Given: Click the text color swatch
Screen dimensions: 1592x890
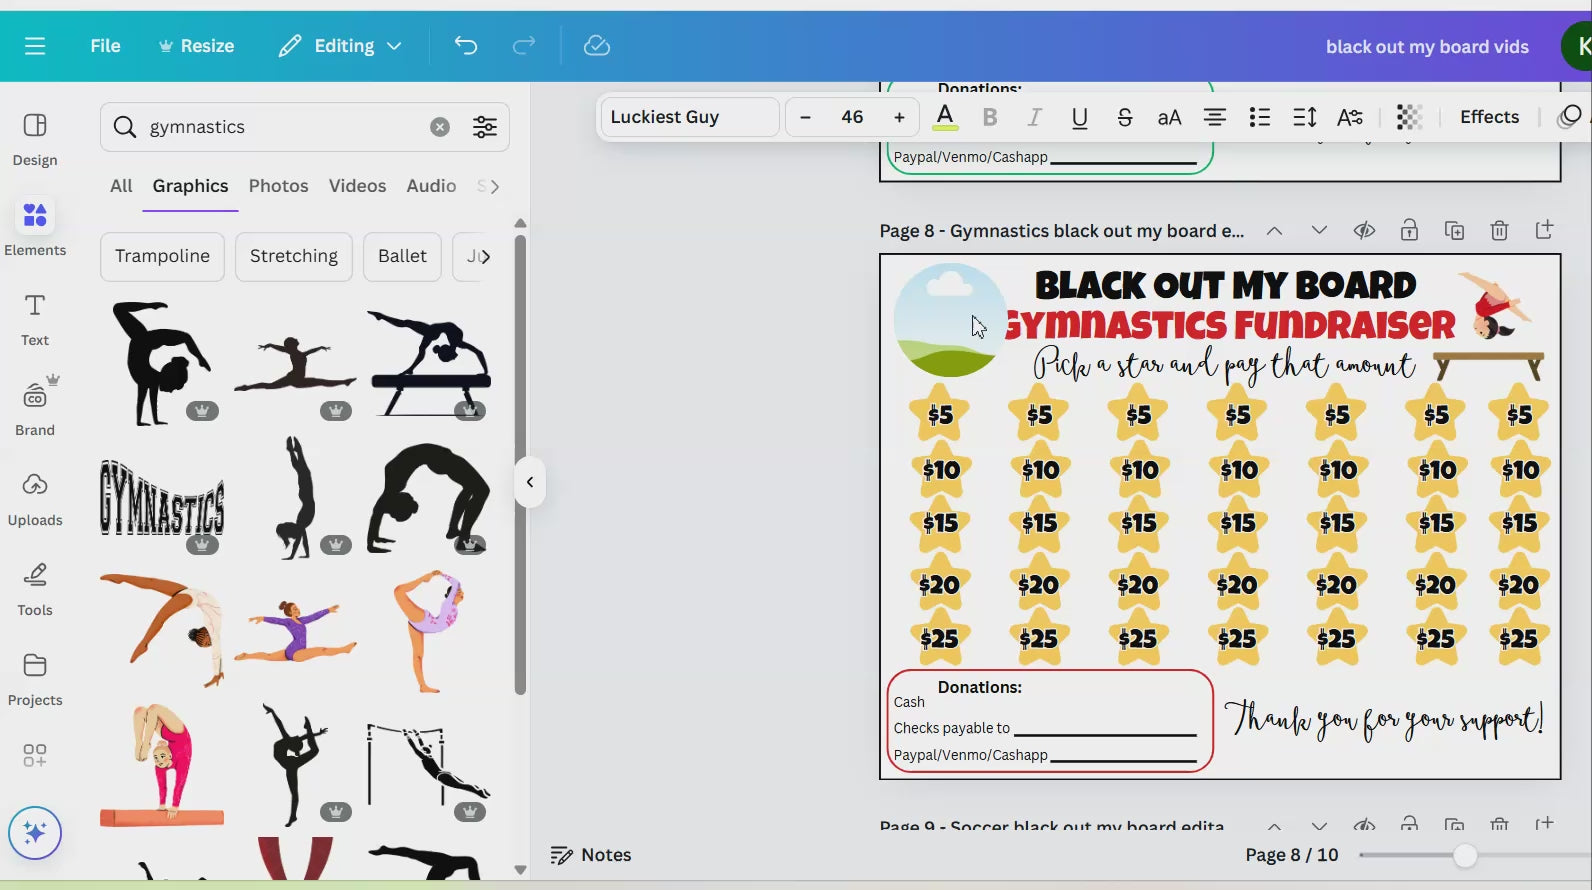Looking at the screenshot, I should pos(945,117).
